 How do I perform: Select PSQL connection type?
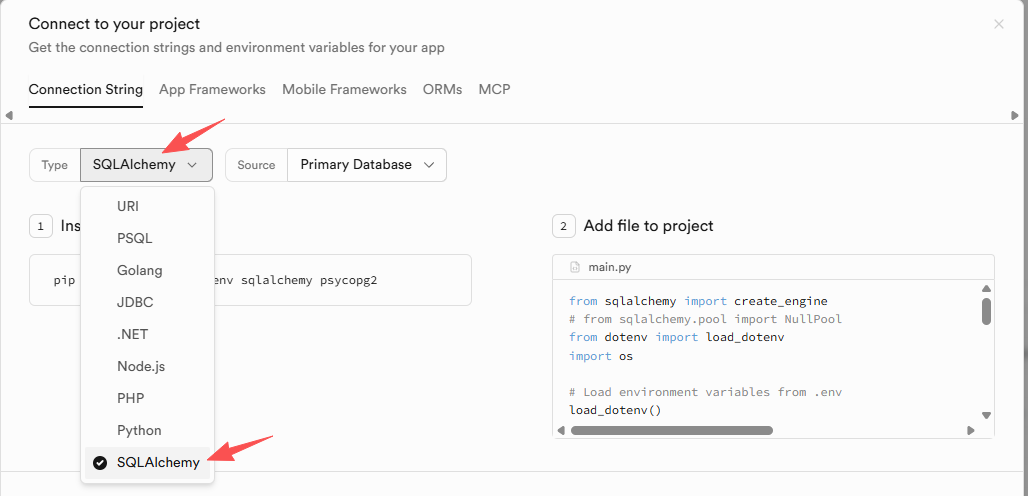tap(134, 238)
